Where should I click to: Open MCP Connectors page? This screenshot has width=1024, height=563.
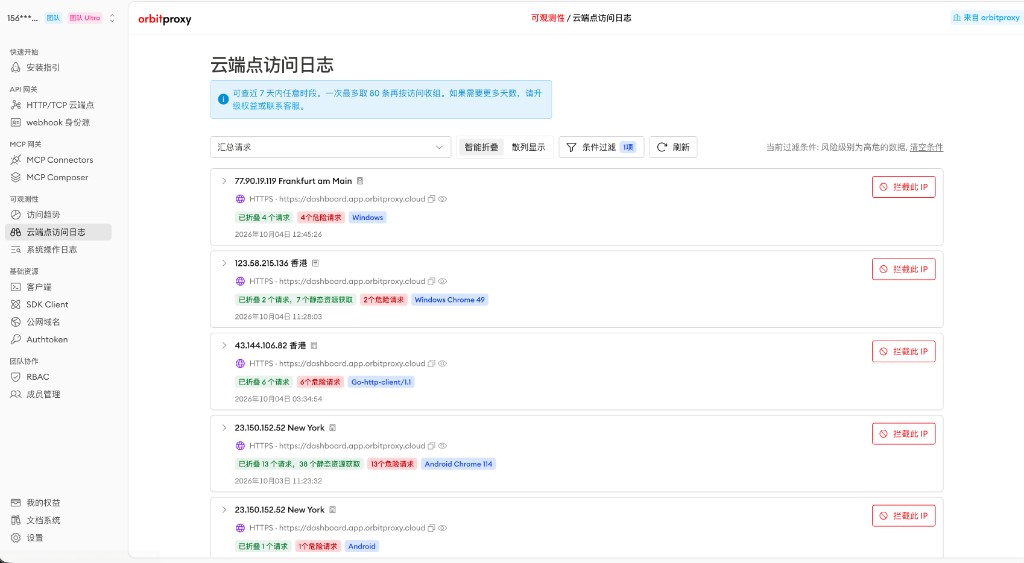[x=58, y=159]
